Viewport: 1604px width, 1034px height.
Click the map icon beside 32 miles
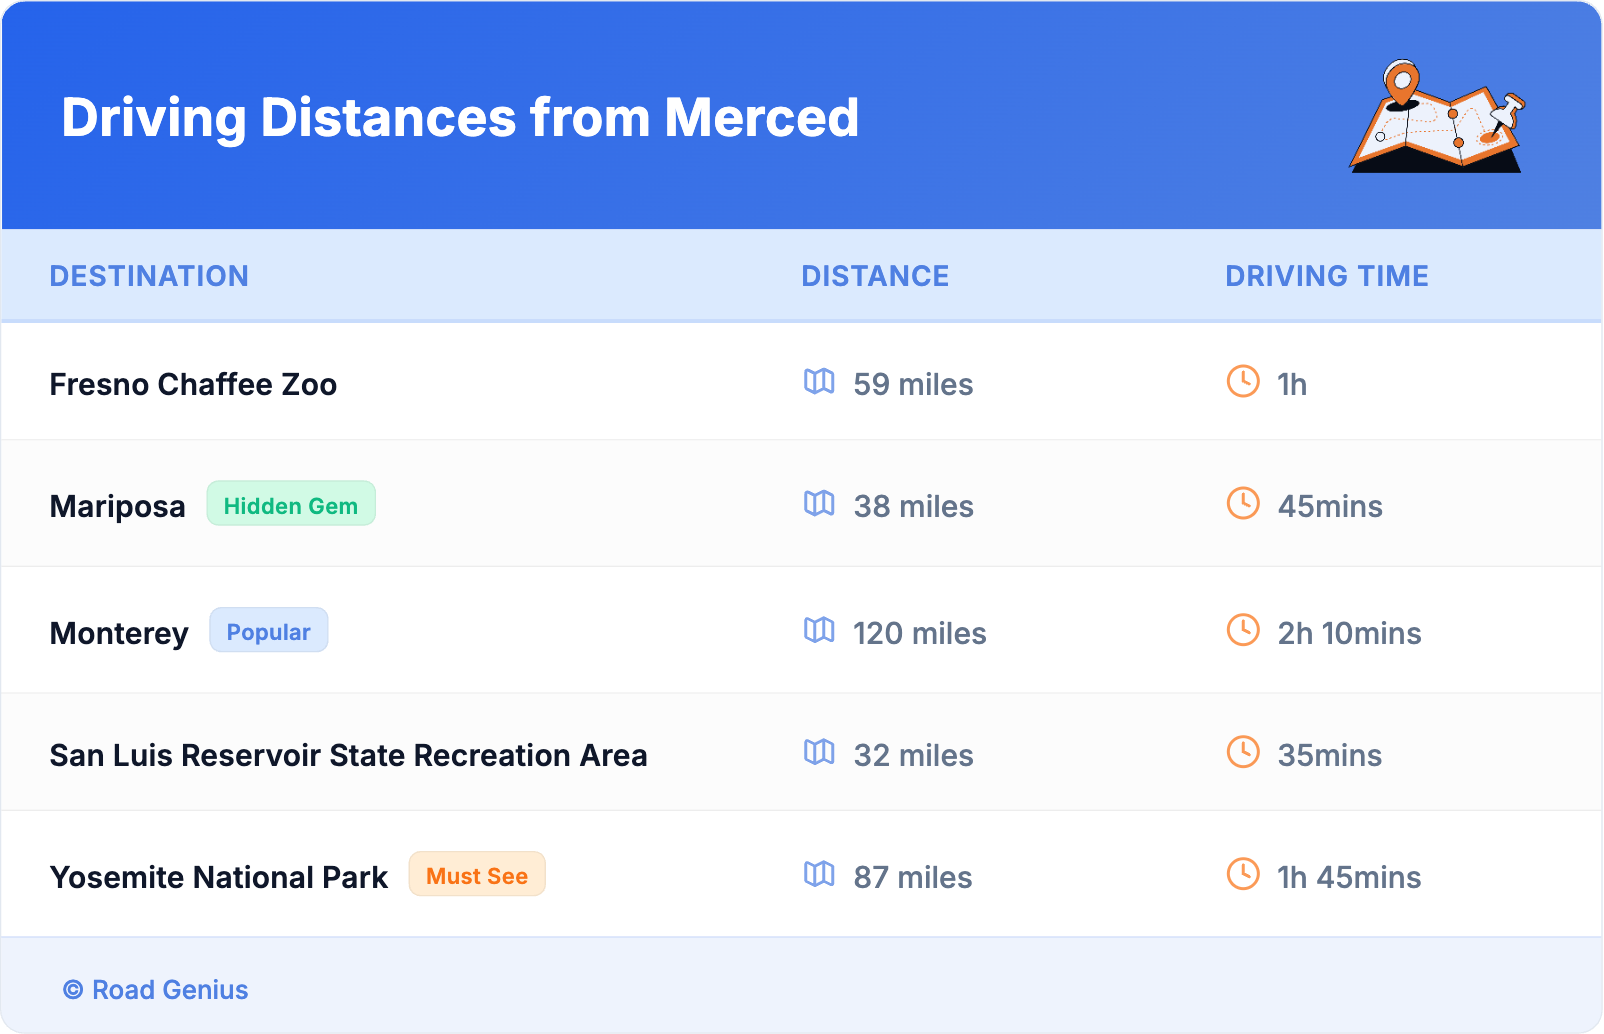819,752
